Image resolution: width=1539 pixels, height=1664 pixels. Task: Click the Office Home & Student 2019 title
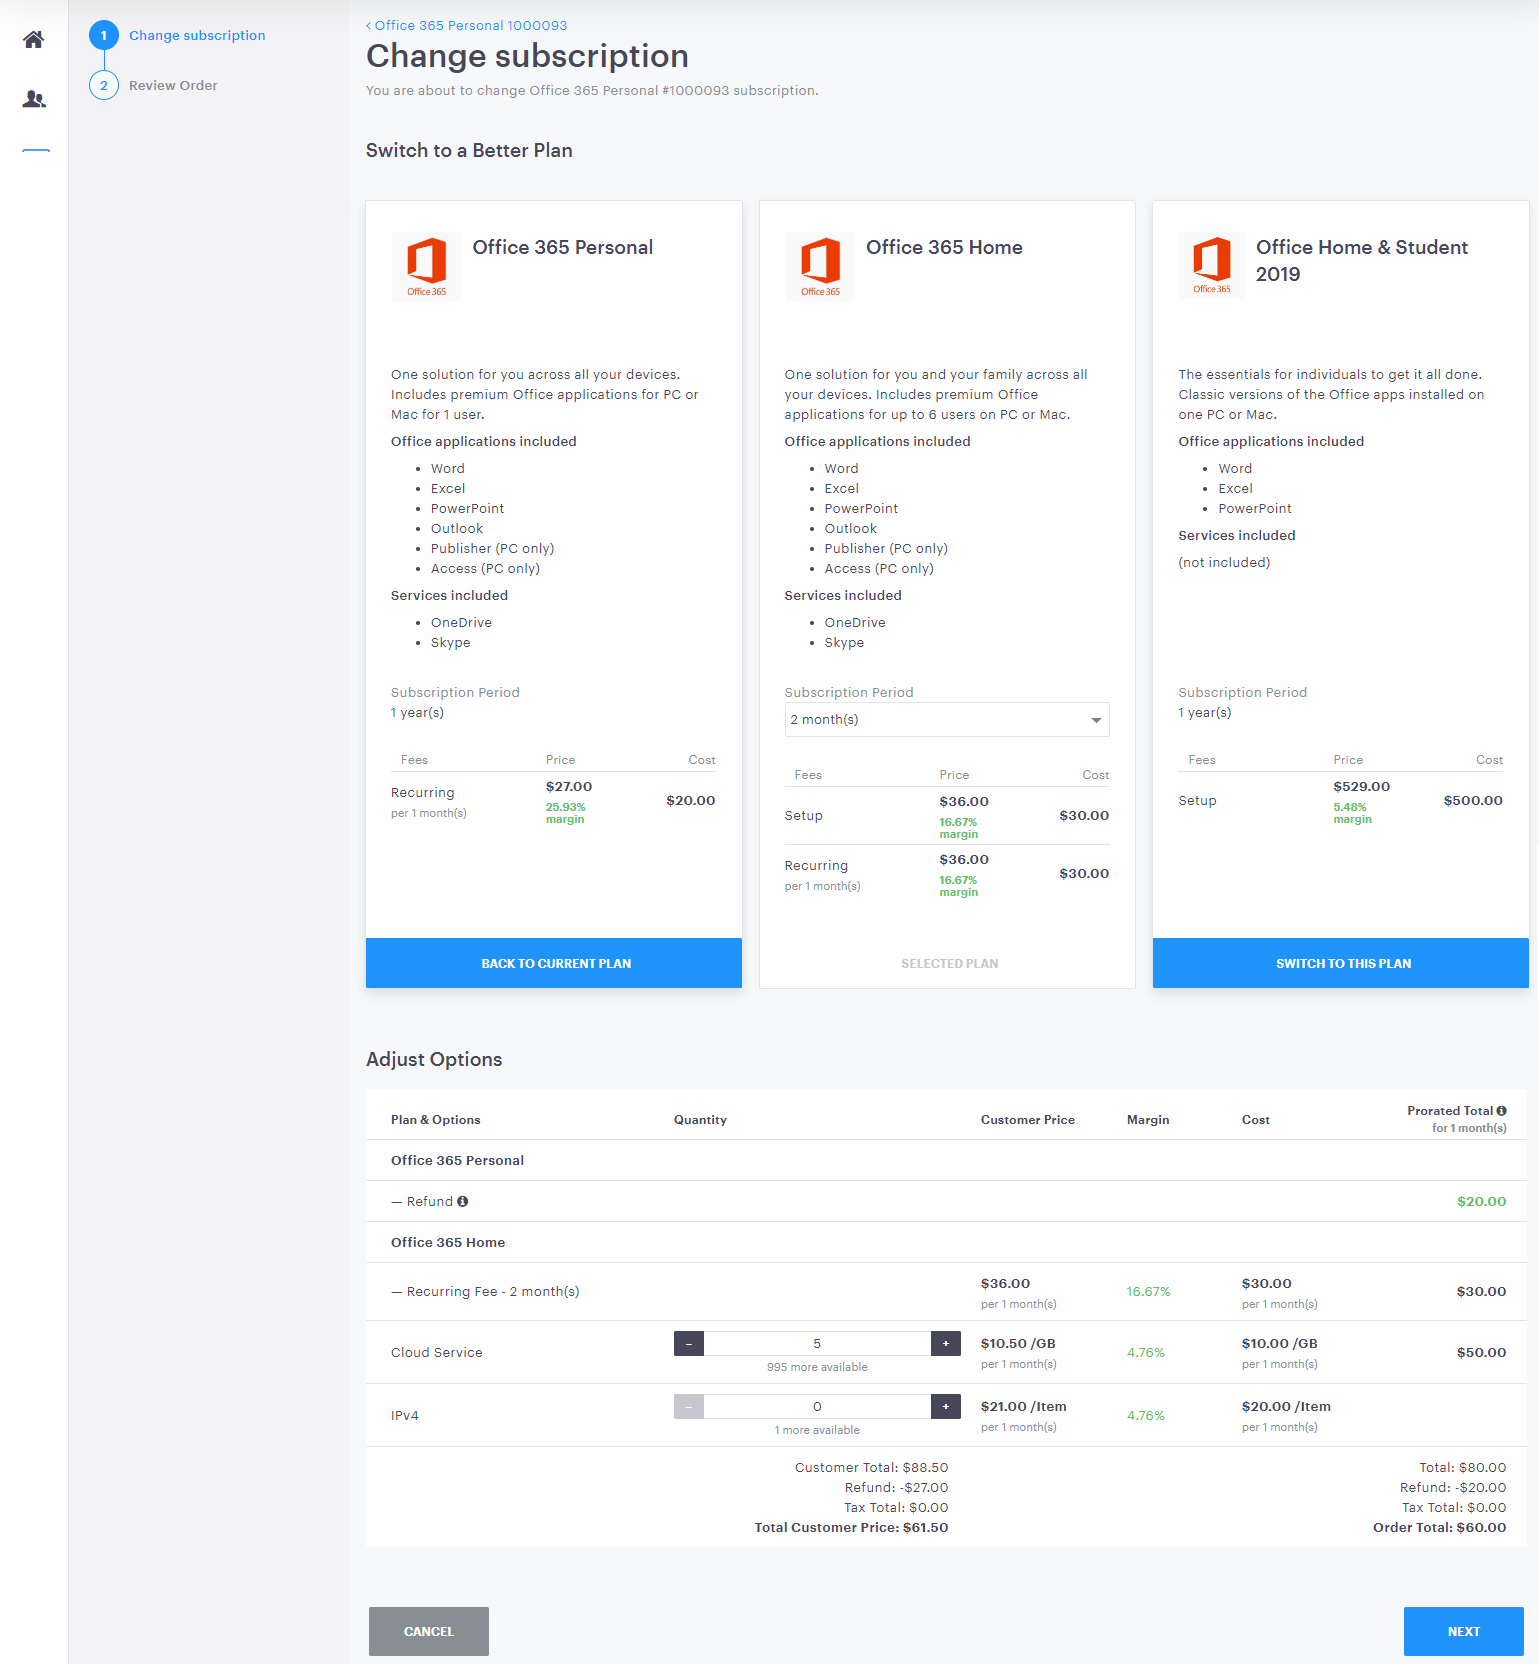pos(1362,260)
